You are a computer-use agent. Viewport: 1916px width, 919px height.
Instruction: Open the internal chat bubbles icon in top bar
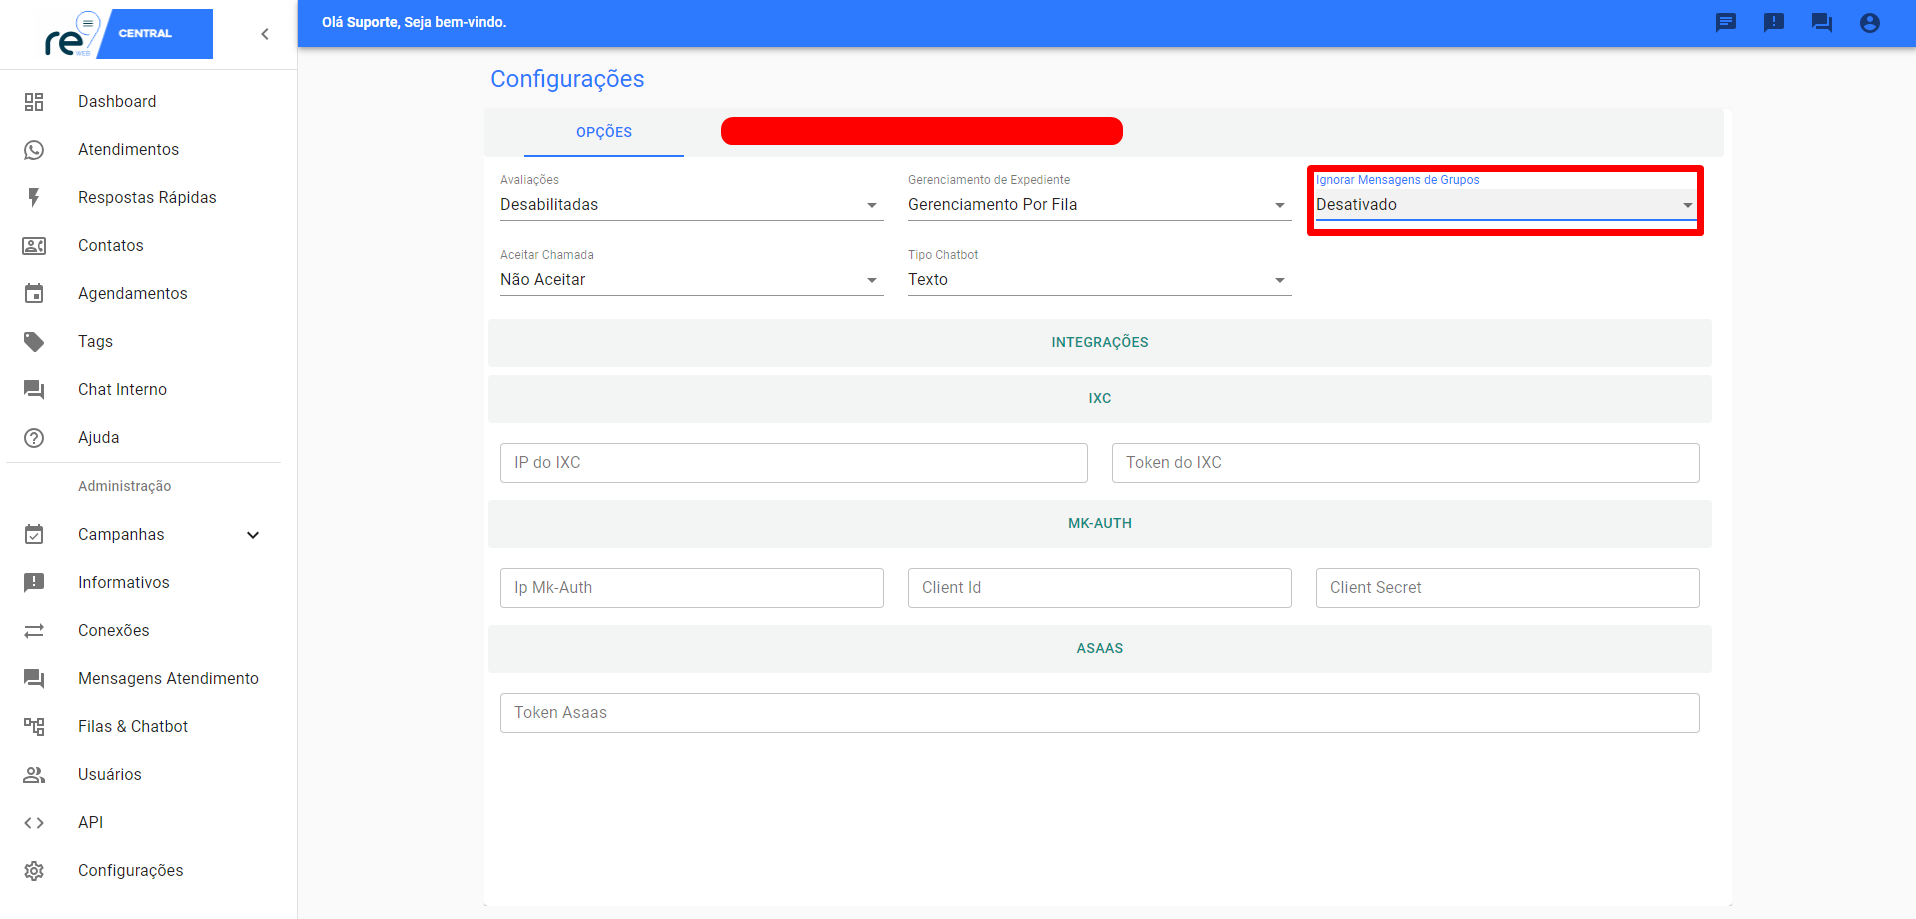click(1822, 23)
